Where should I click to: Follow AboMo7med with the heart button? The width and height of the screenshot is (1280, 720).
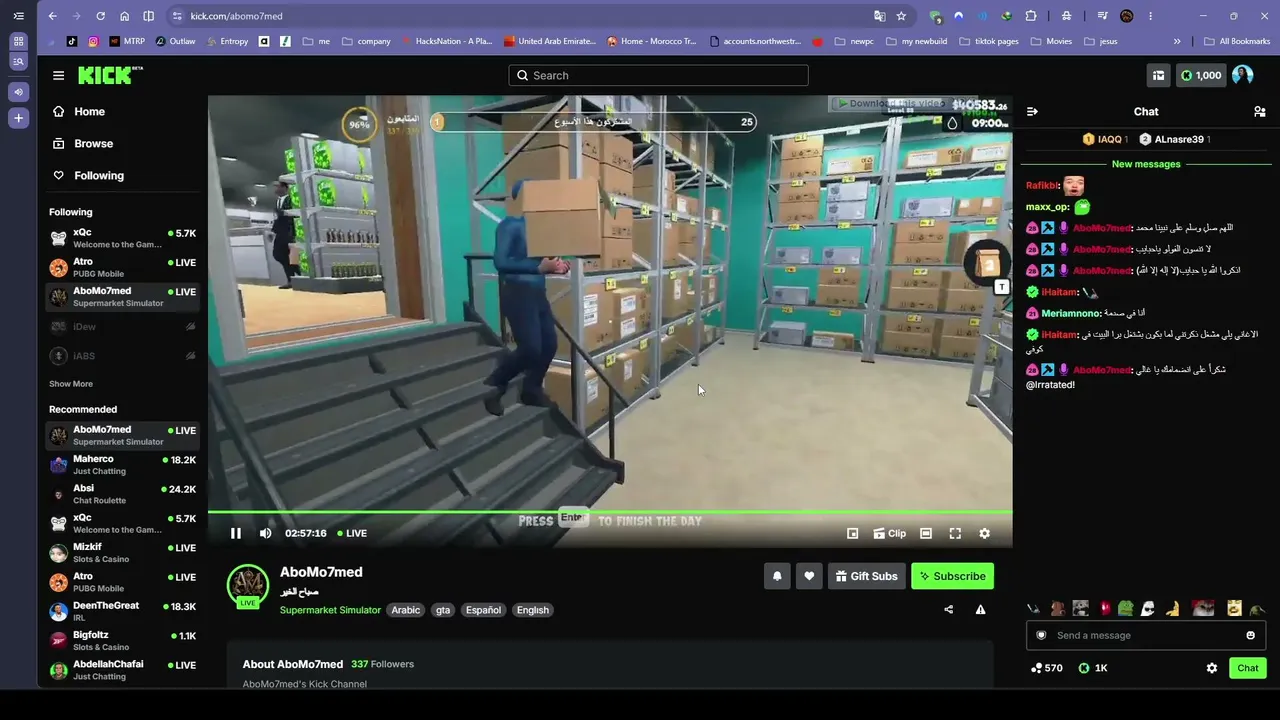click(809, 576)
